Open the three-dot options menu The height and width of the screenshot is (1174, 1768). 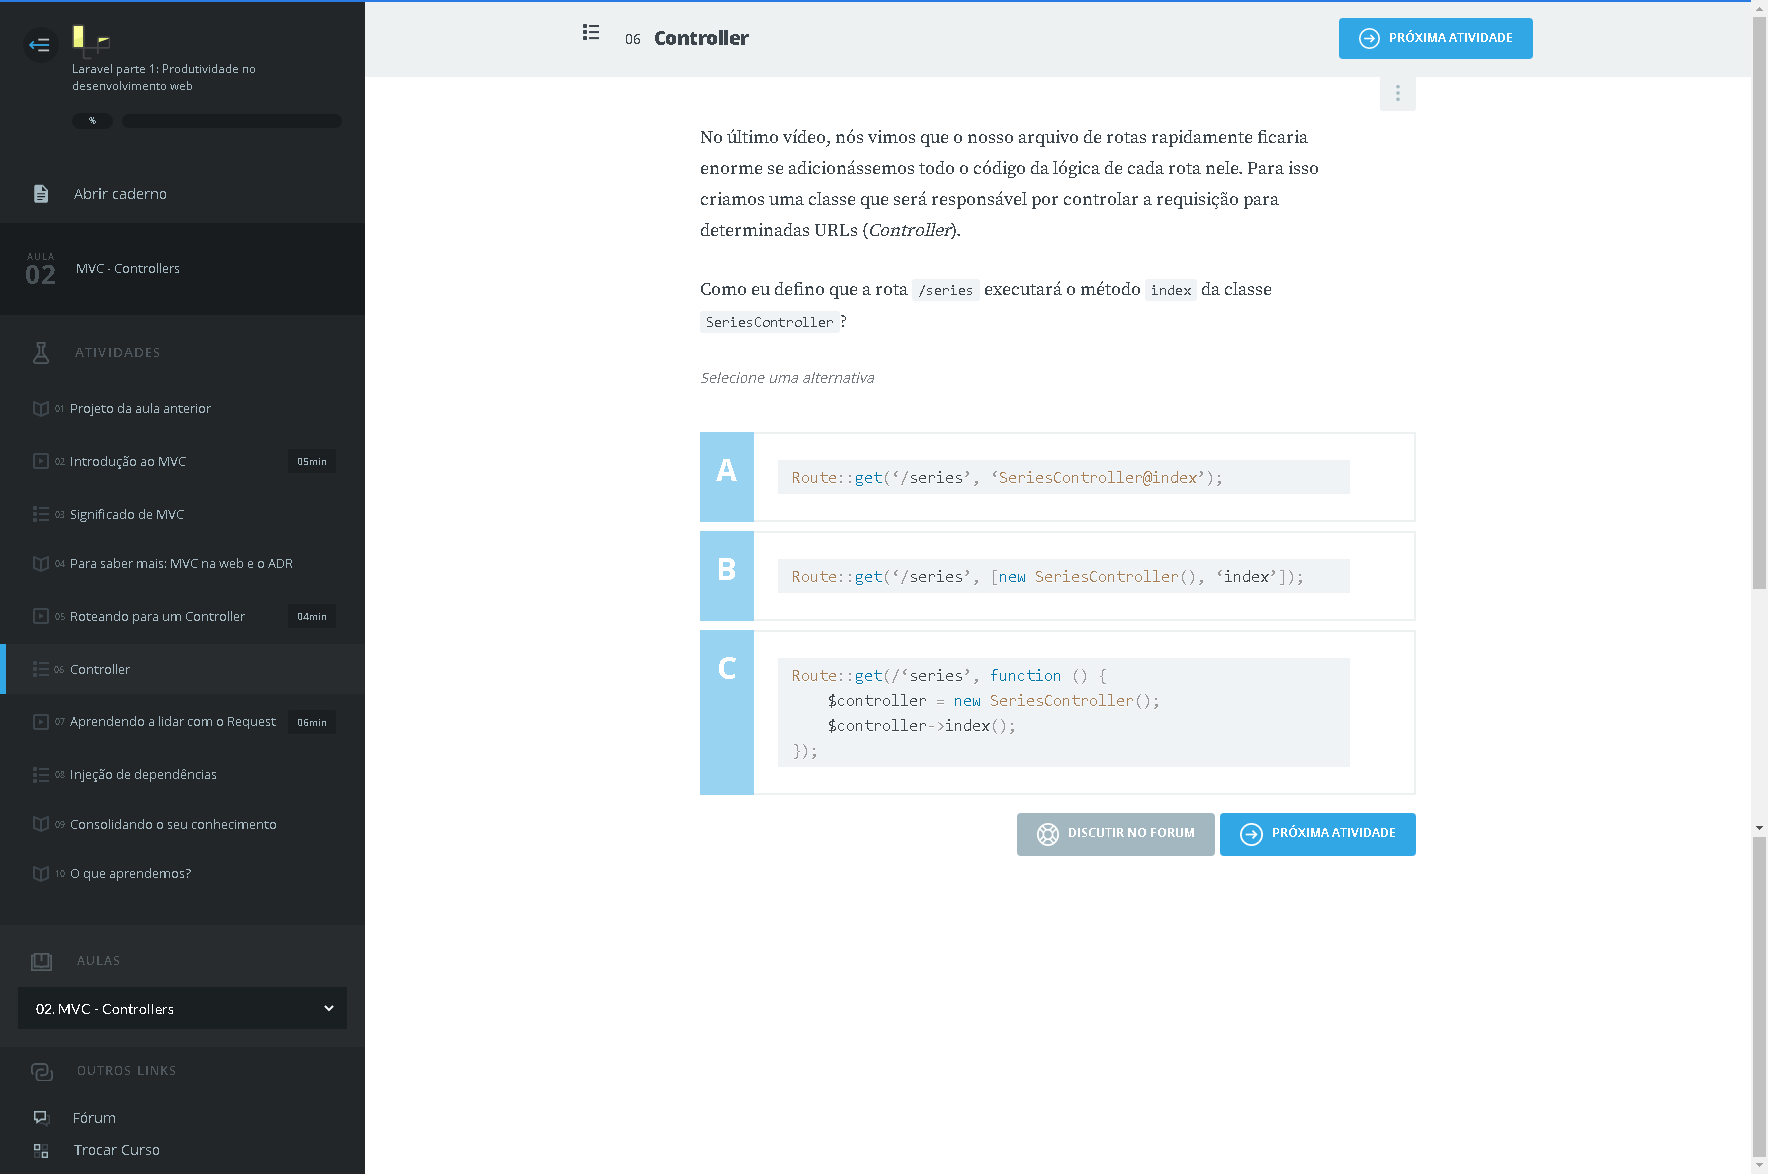click(x=1397, y=94)
